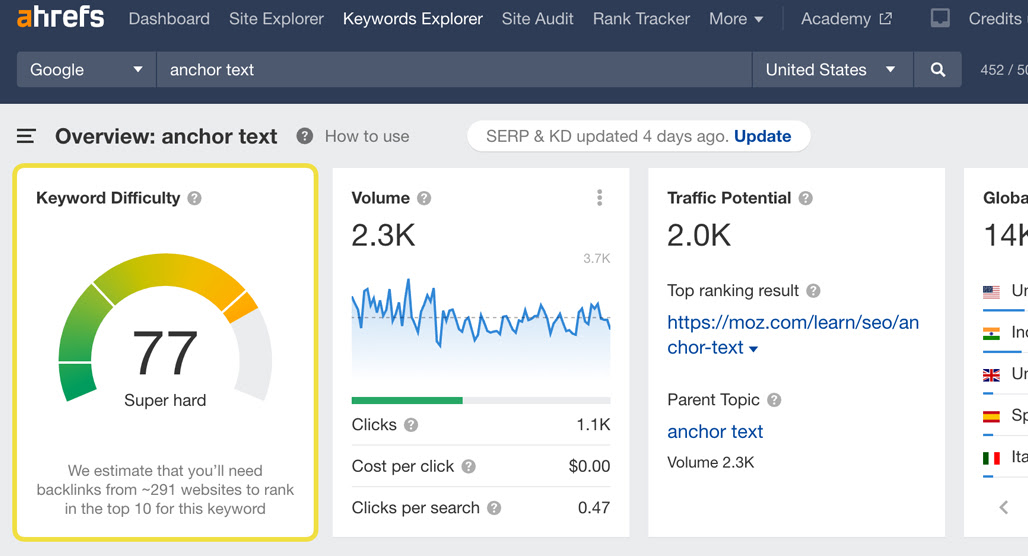
Task: Click the Volume help icon
Action: pyautogui.click(x=424, y=198)
